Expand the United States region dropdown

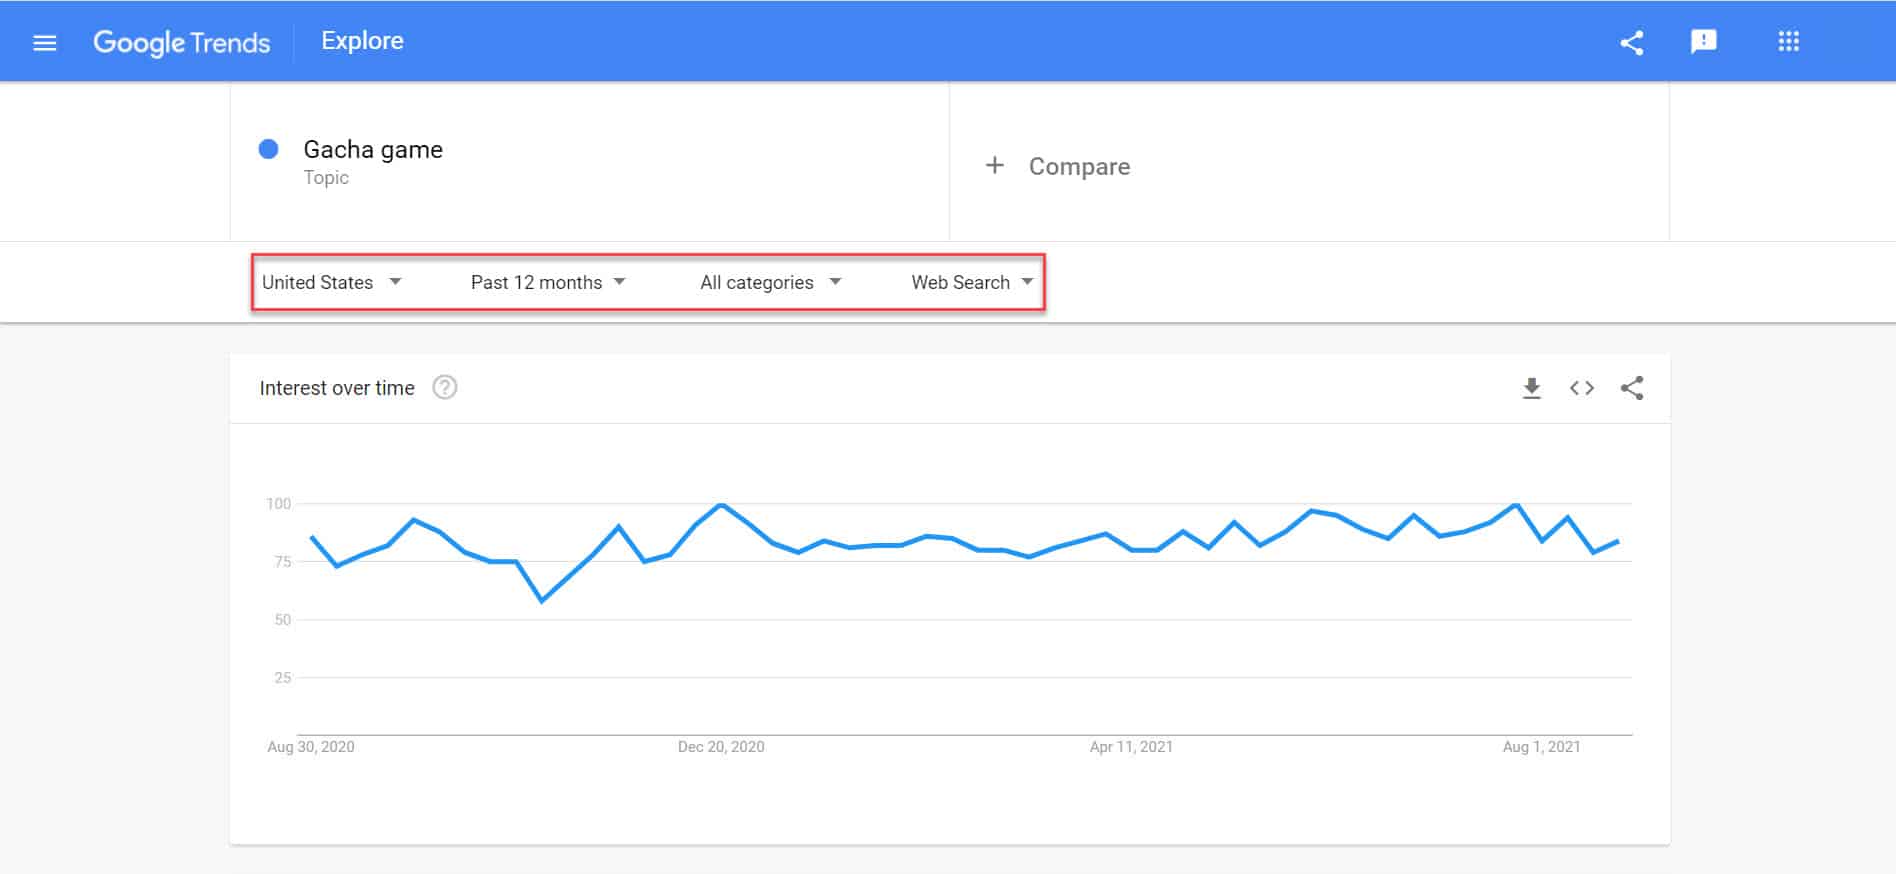coord(331,283)
